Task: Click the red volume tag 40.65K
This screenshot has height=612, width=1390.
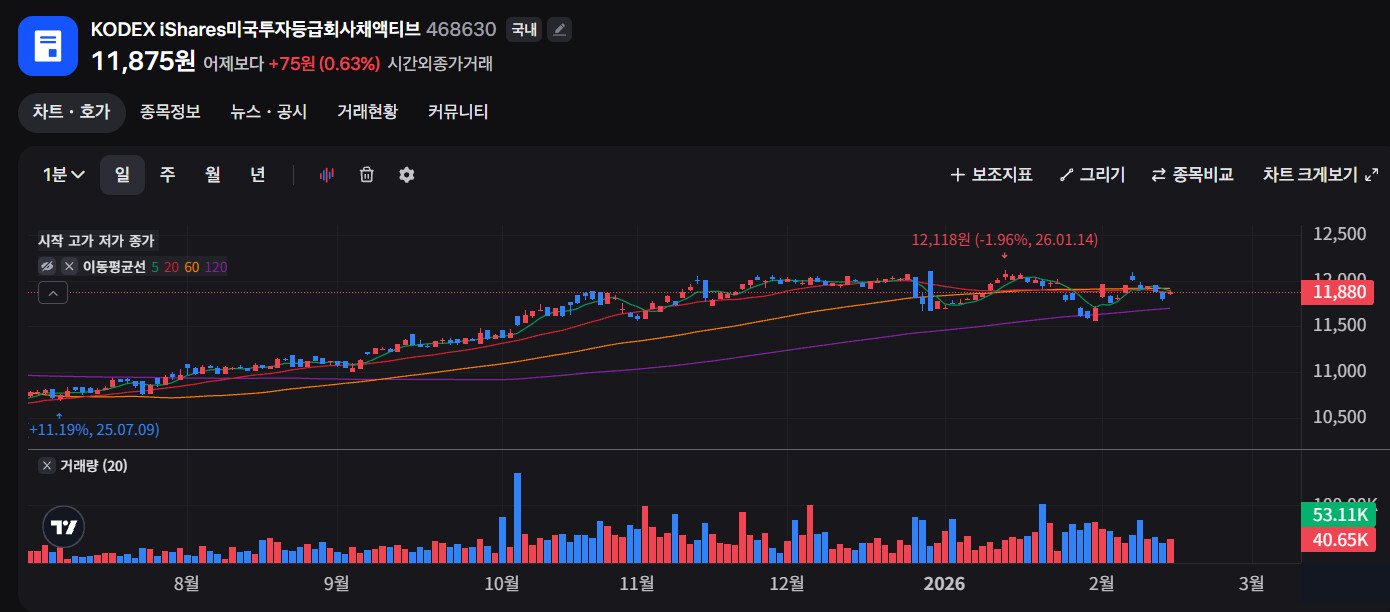Action: click(x=1339, y=539)
